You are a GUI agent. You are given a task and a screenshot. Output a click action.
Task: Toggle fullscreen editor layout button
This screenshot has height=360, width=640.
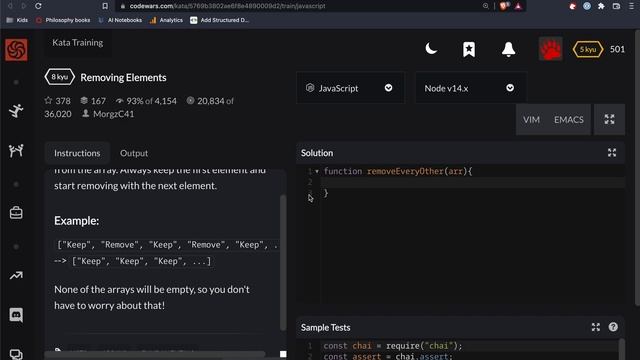609,119
